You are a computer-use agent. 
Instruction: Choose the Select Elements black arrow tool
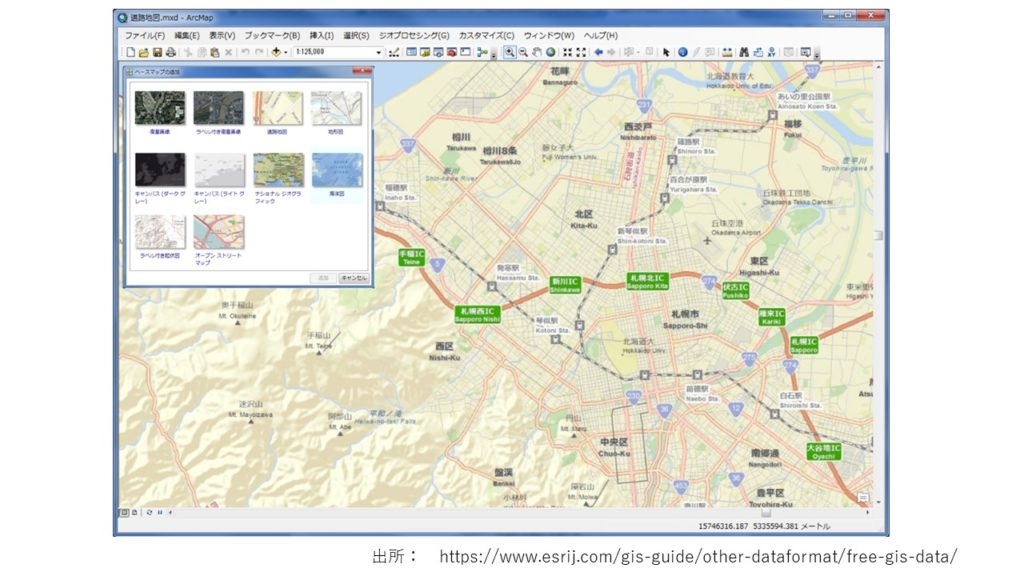(x=665, y=52)
